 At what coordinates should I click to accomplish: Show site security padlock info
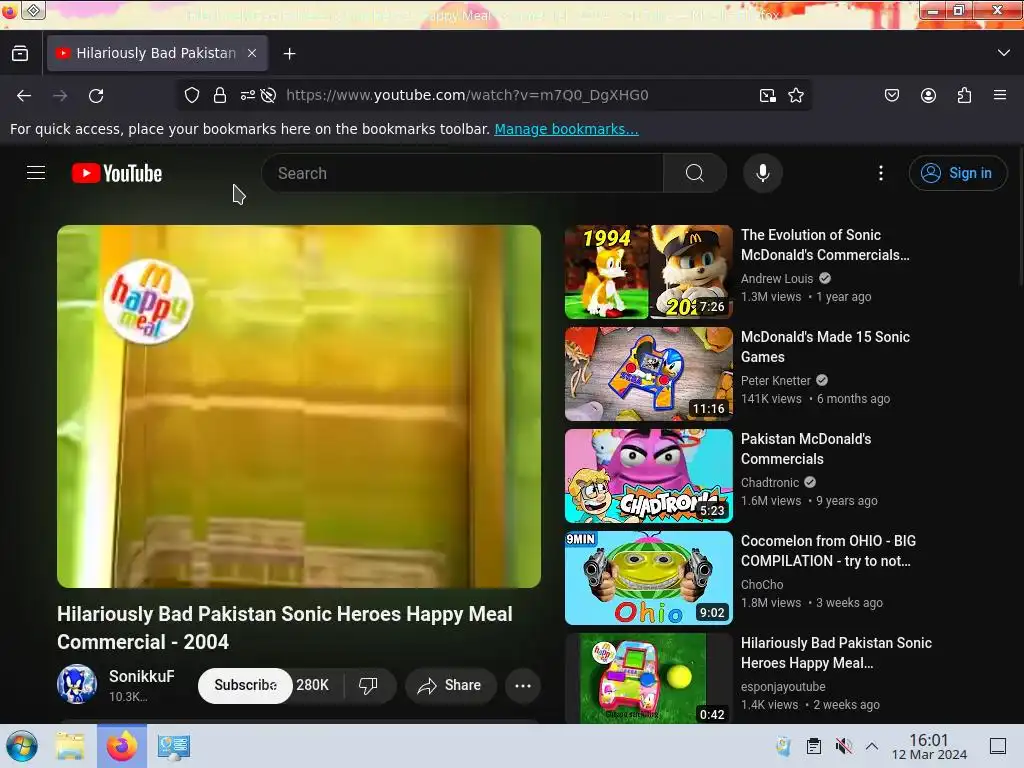pyautogui.click(x=220, y=95)
